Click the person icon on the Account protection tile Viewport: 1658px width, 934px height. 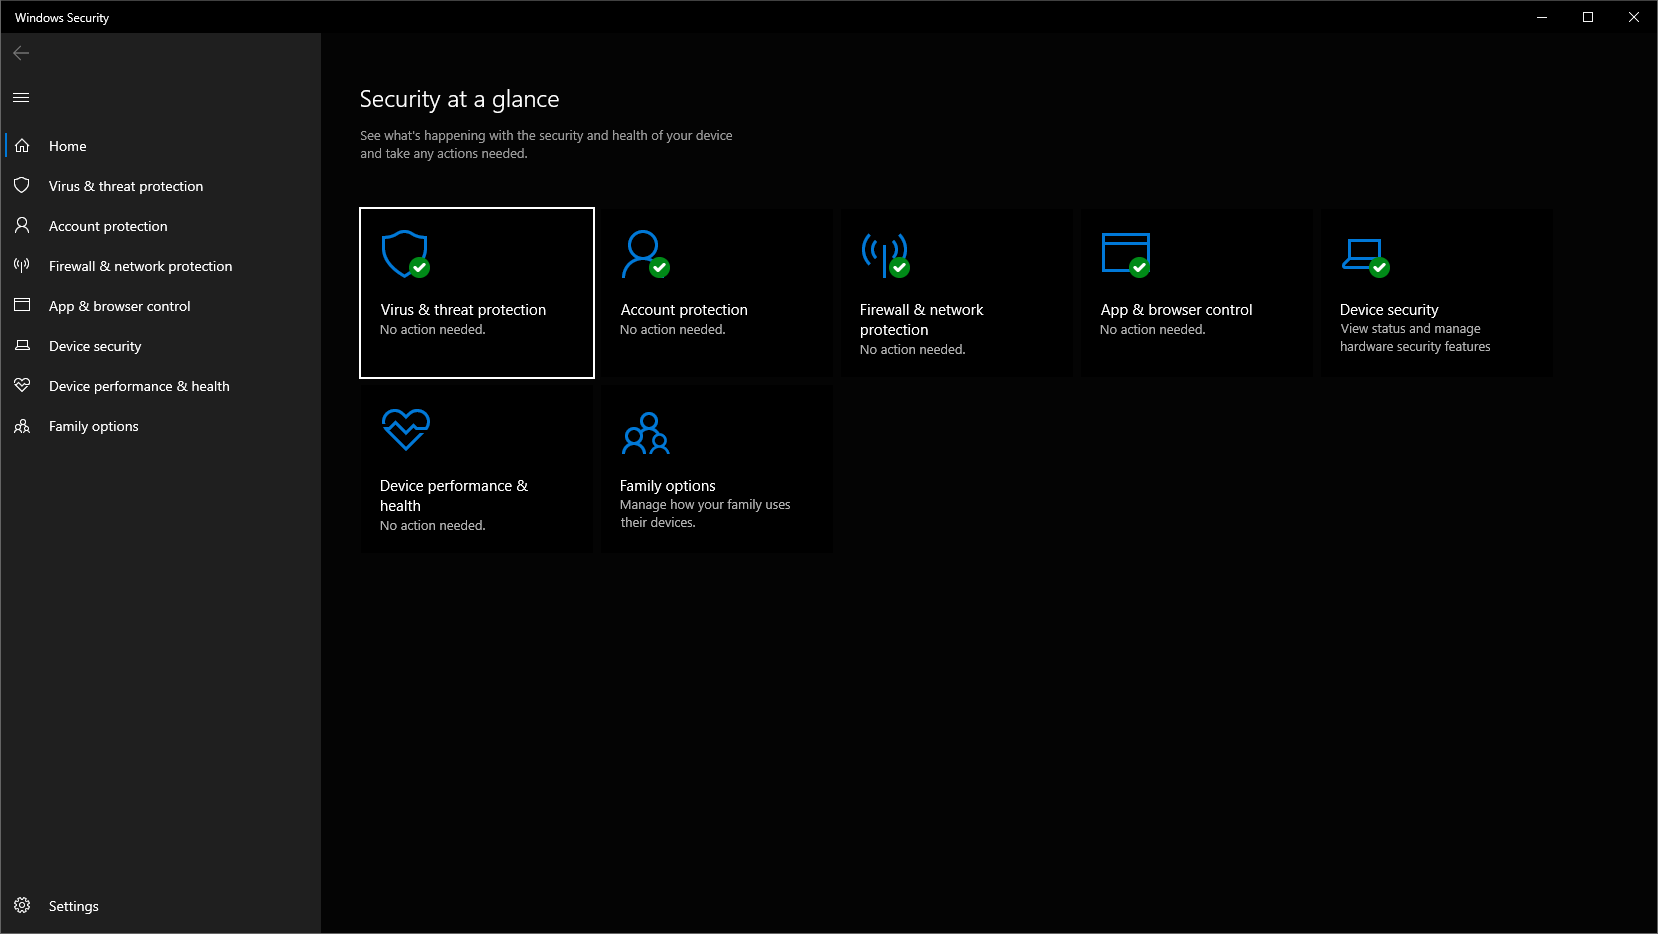pos(645,254)
